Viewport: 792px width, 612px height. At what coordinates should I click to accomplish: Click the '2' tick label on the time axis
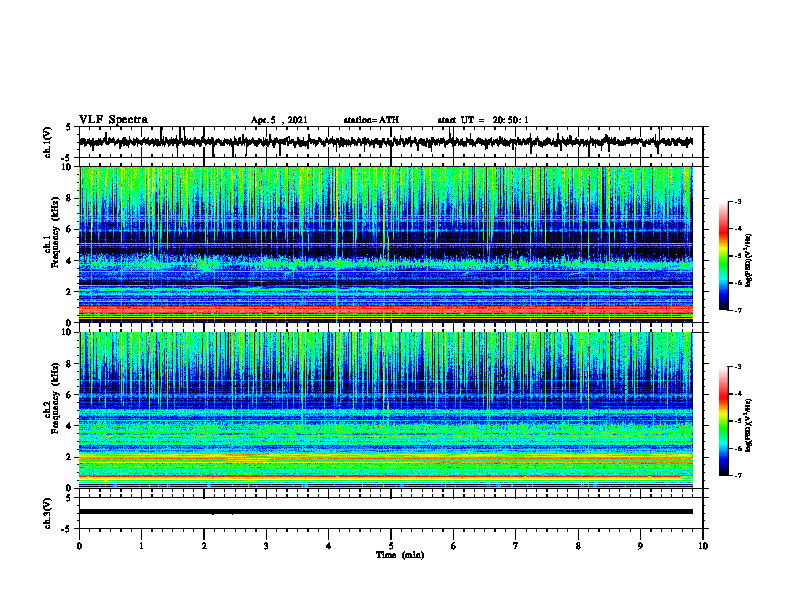click(204, 546)
